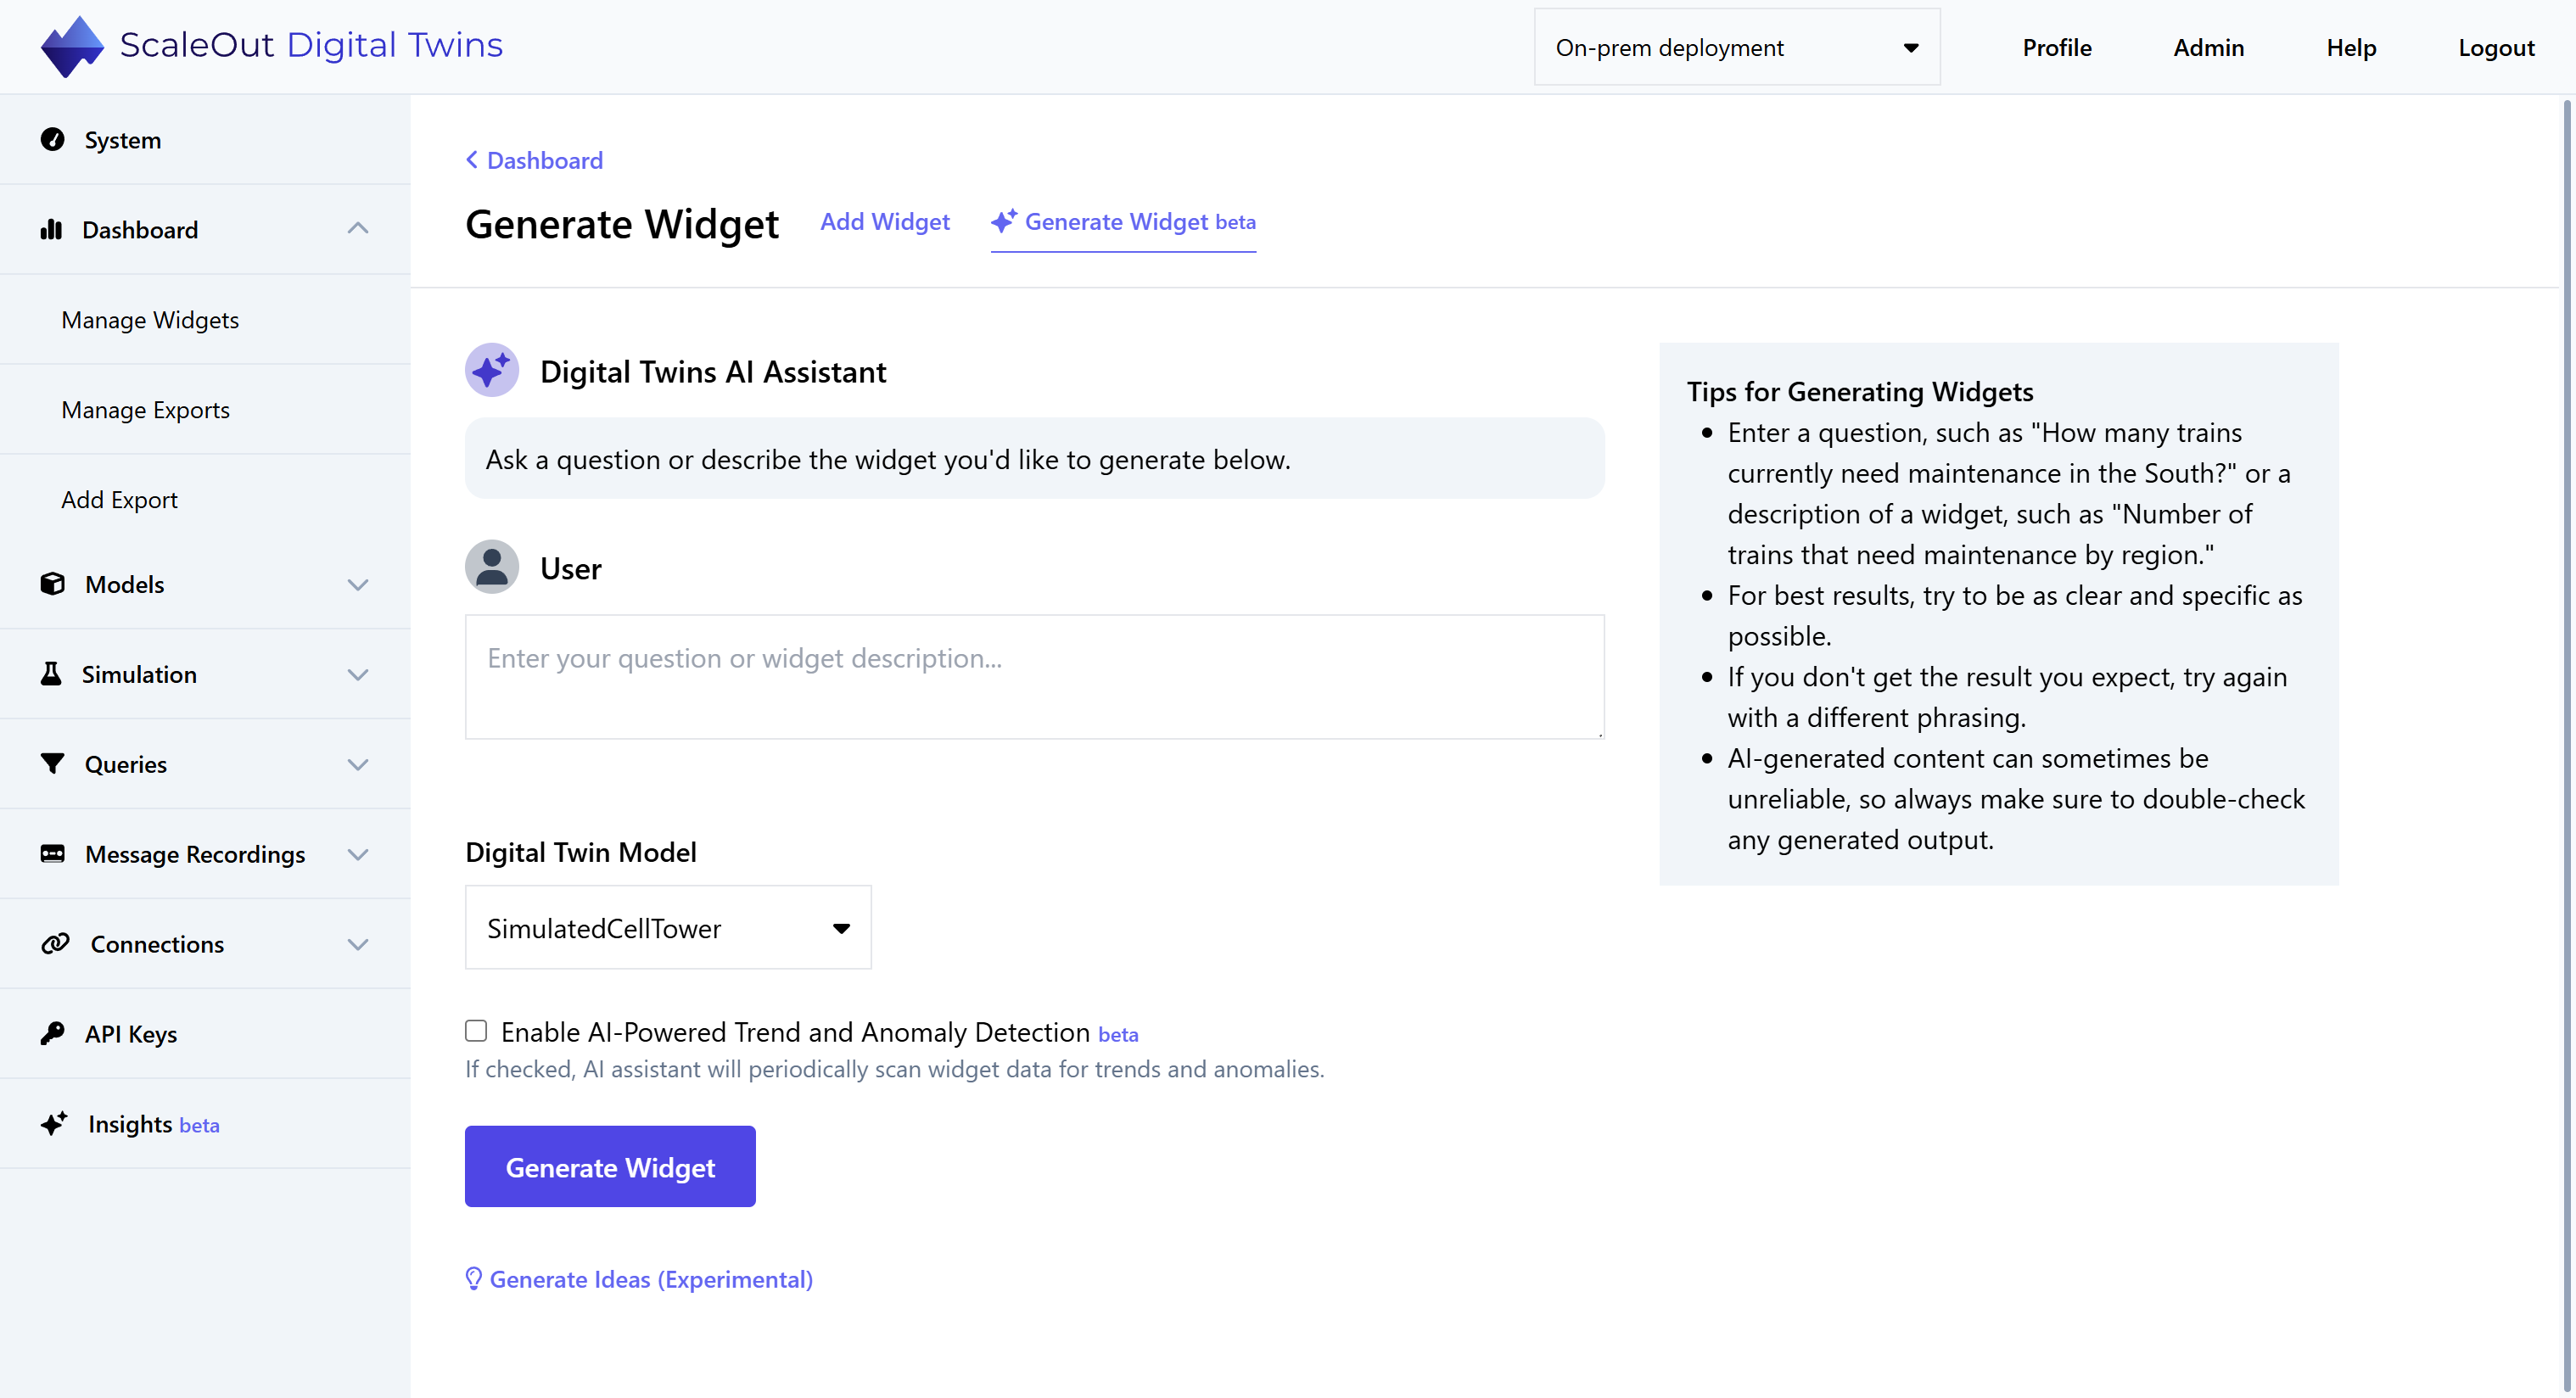
Task: Enable AI-Powered Trend and Anomaly Detection checkbox
Action: click(x=476, y=1031)
